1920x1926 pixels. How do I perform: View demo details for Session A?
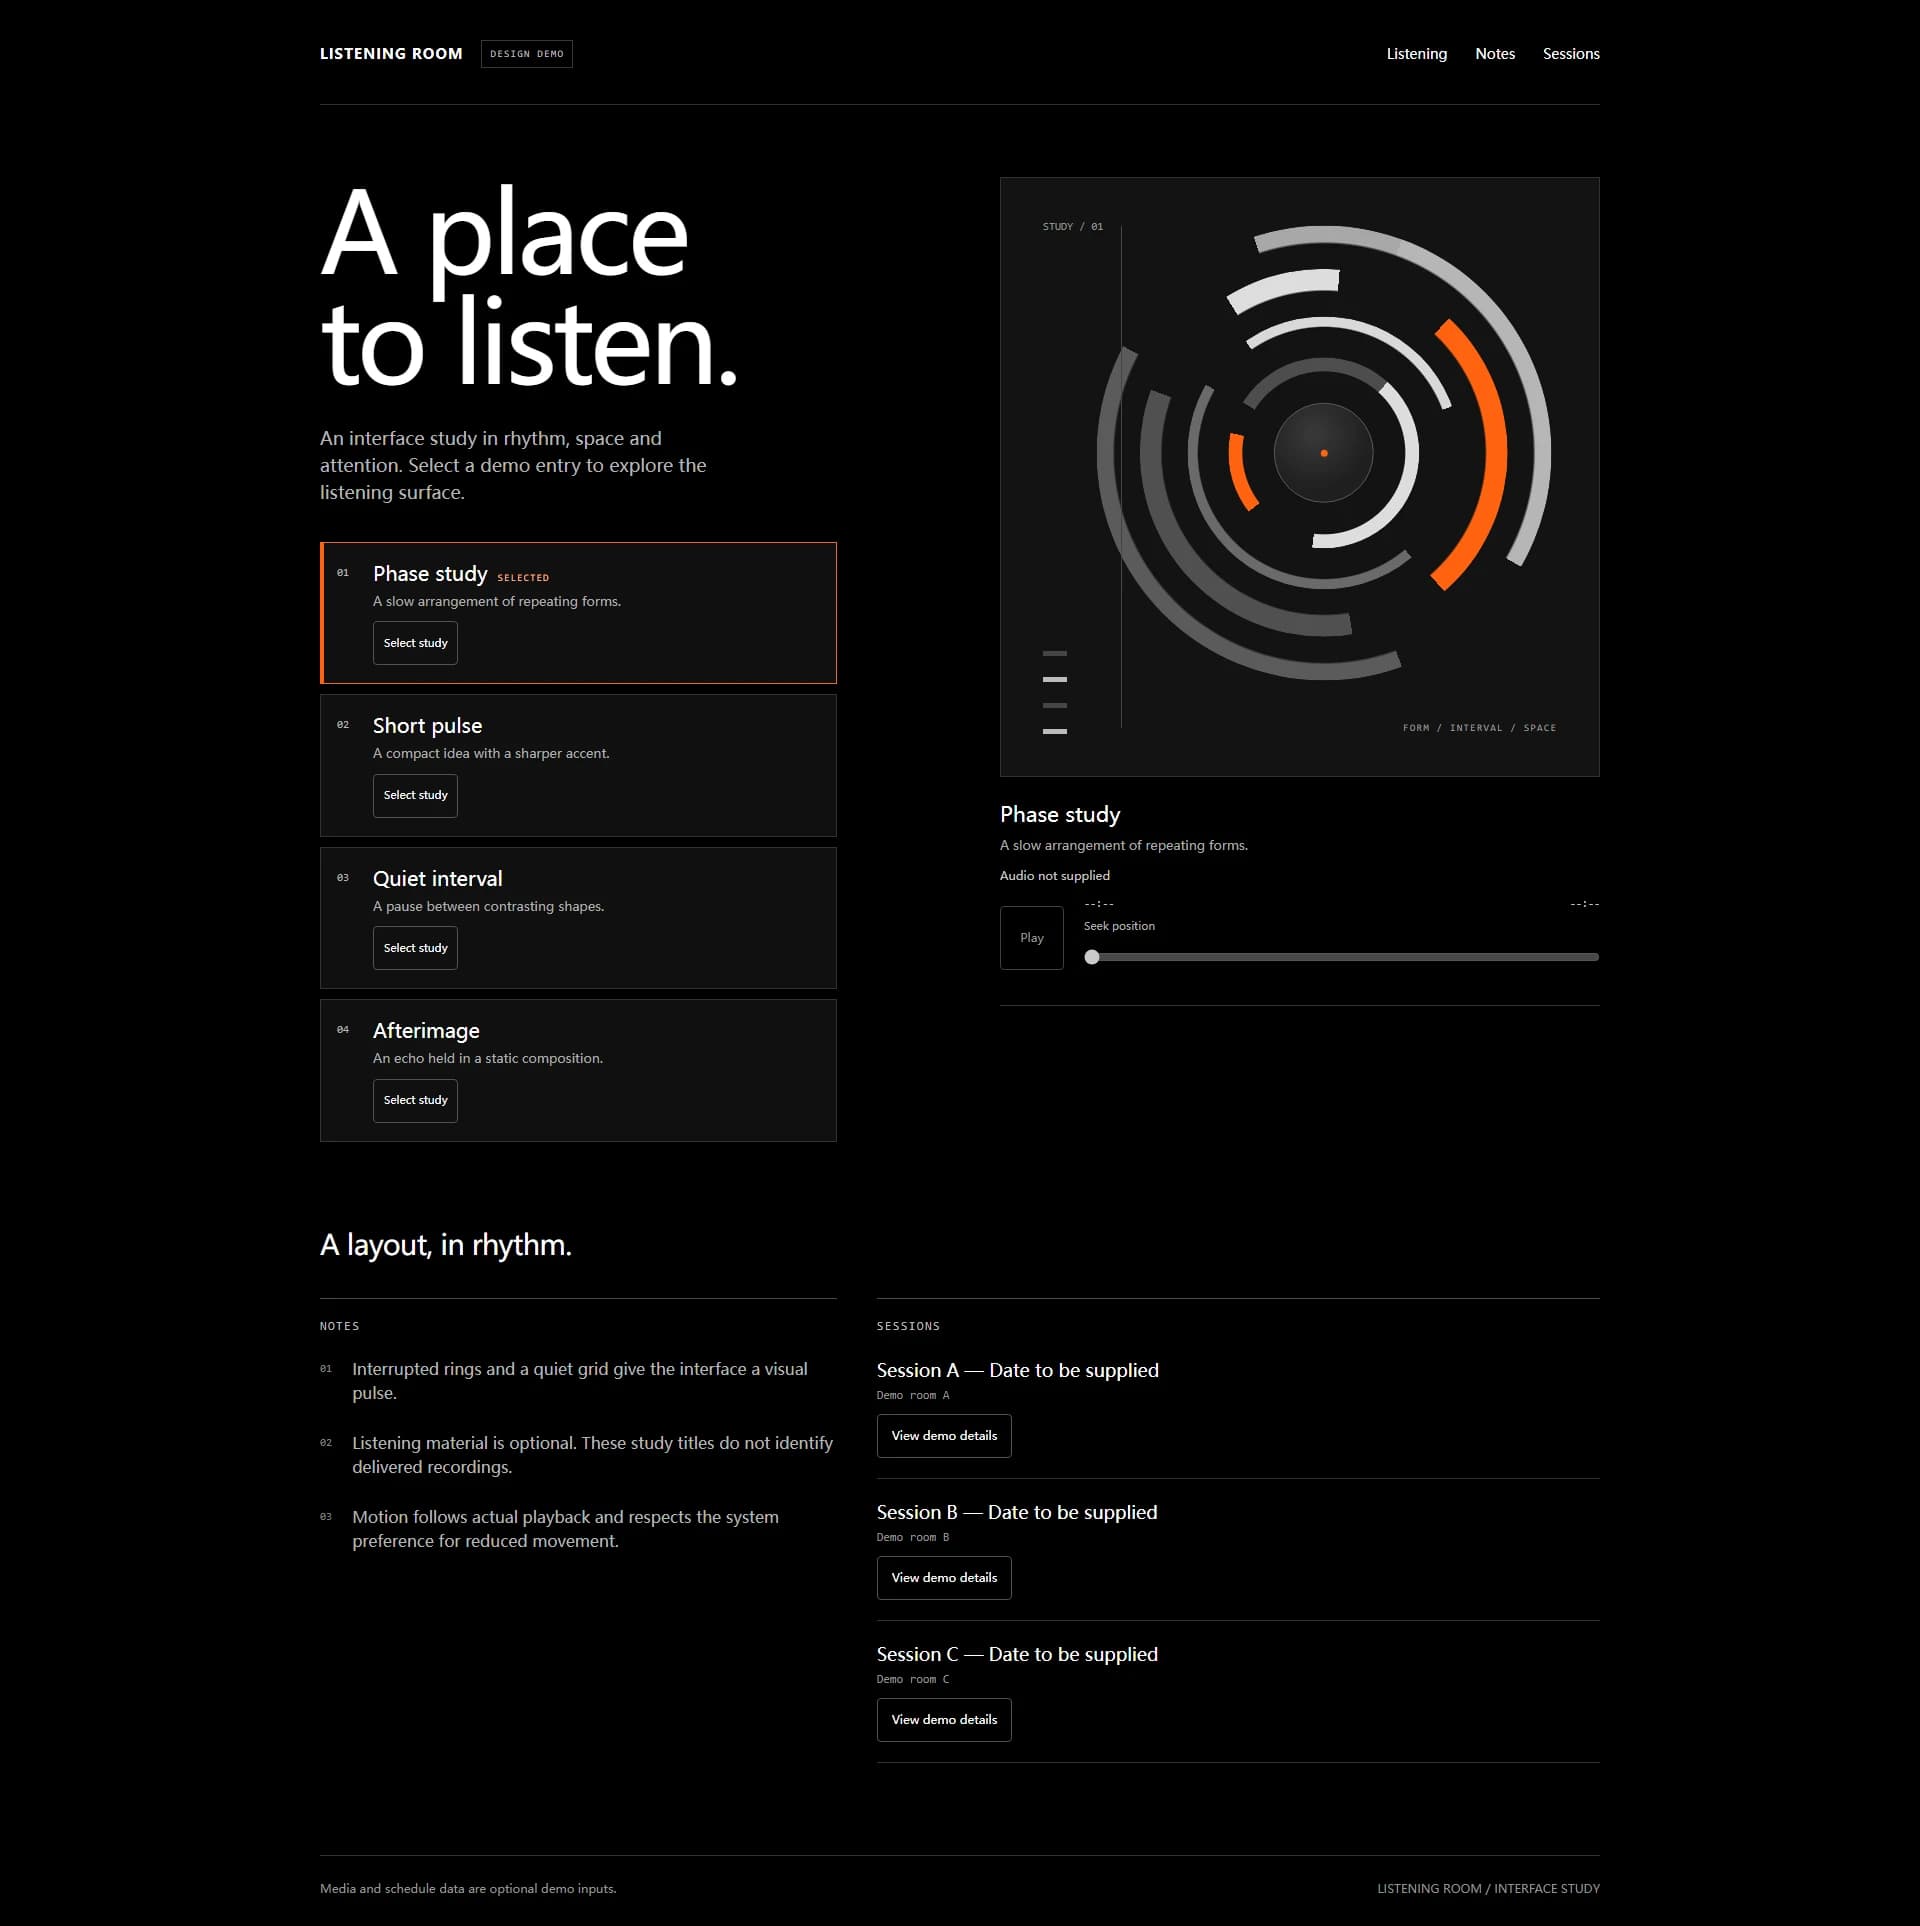click(944, 1436)
